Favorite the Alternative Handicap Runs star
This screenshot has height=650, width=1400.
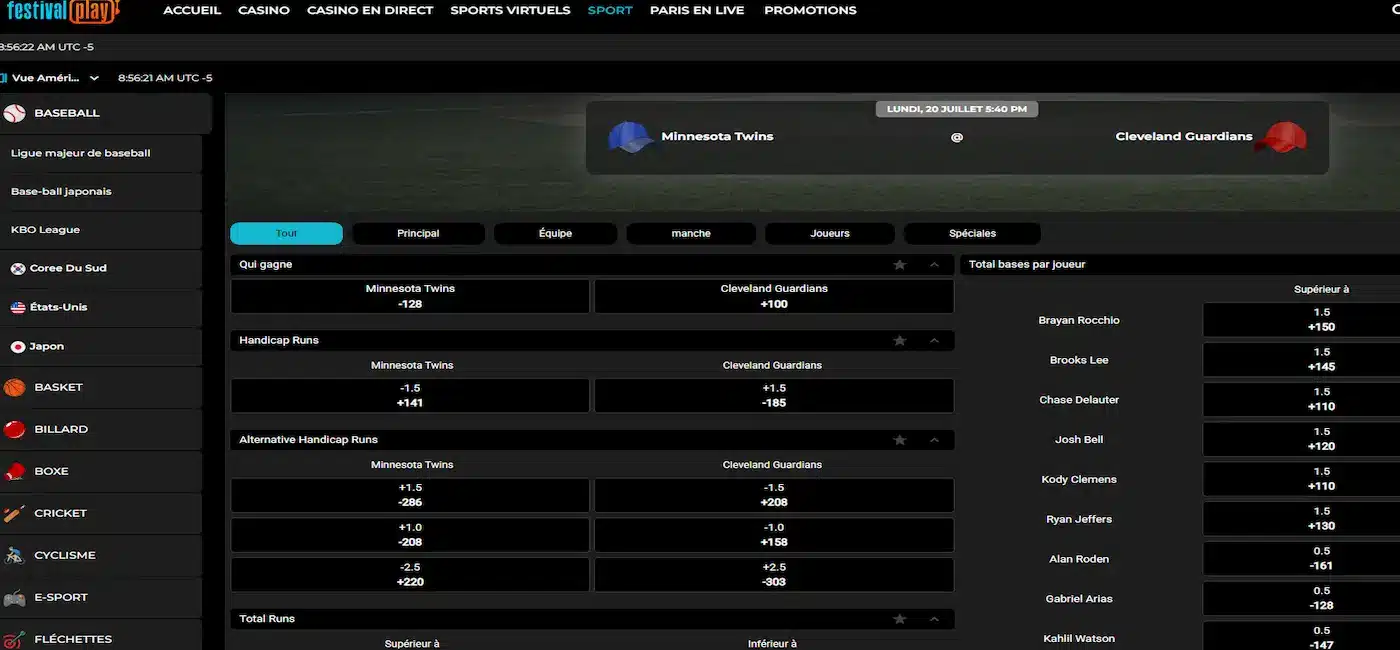[899, 440]
